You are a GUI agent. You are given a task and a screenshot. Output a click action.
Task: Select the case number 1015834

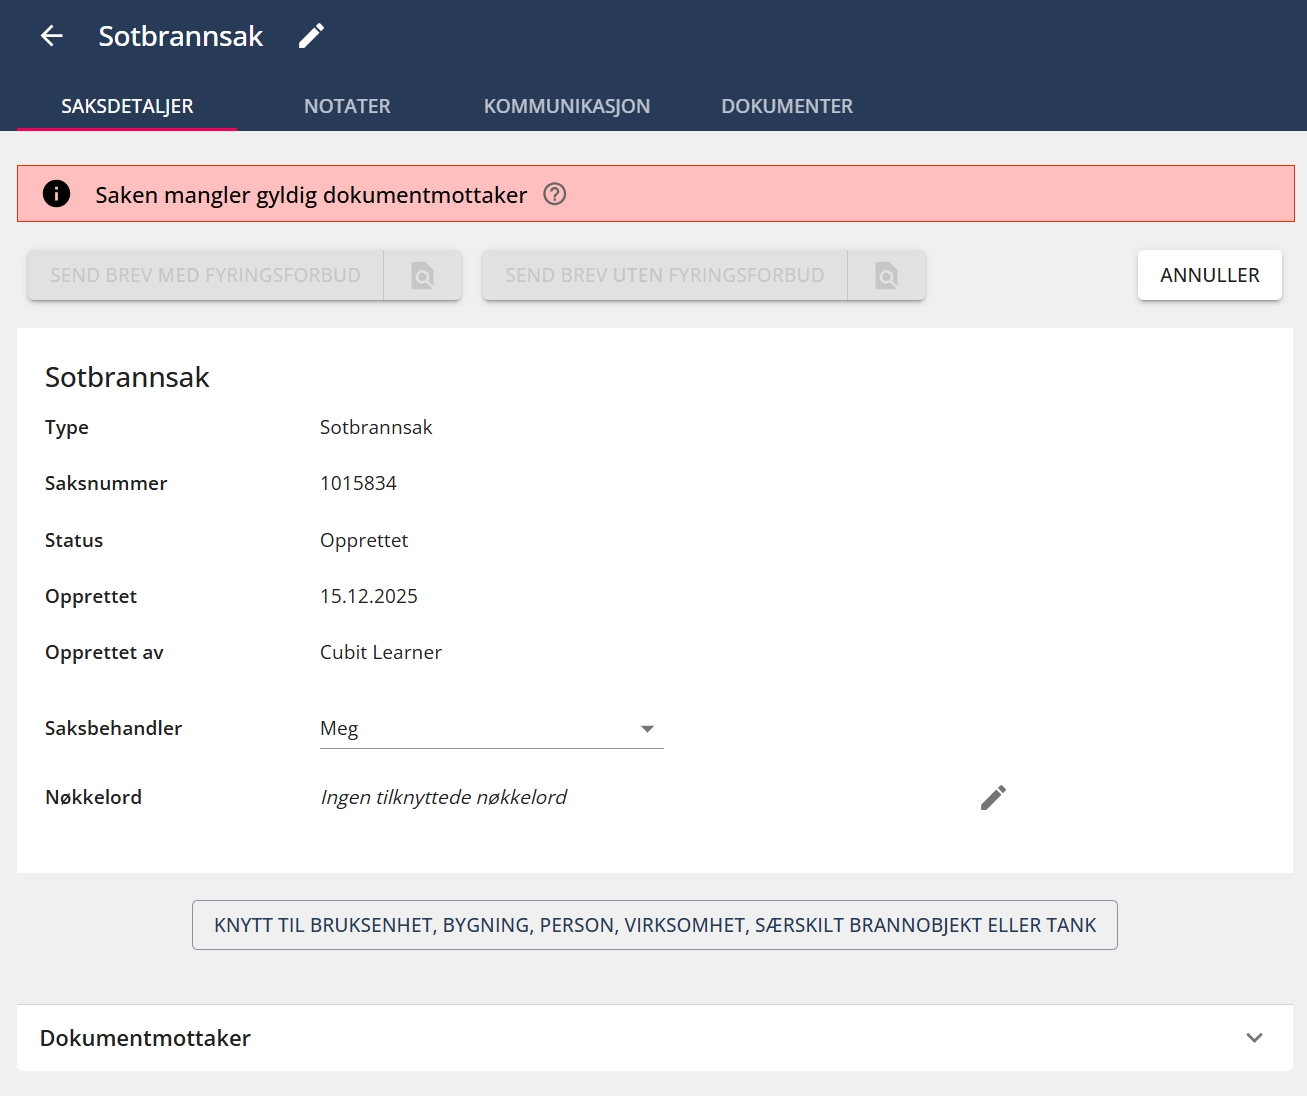(x=358, y=483)
